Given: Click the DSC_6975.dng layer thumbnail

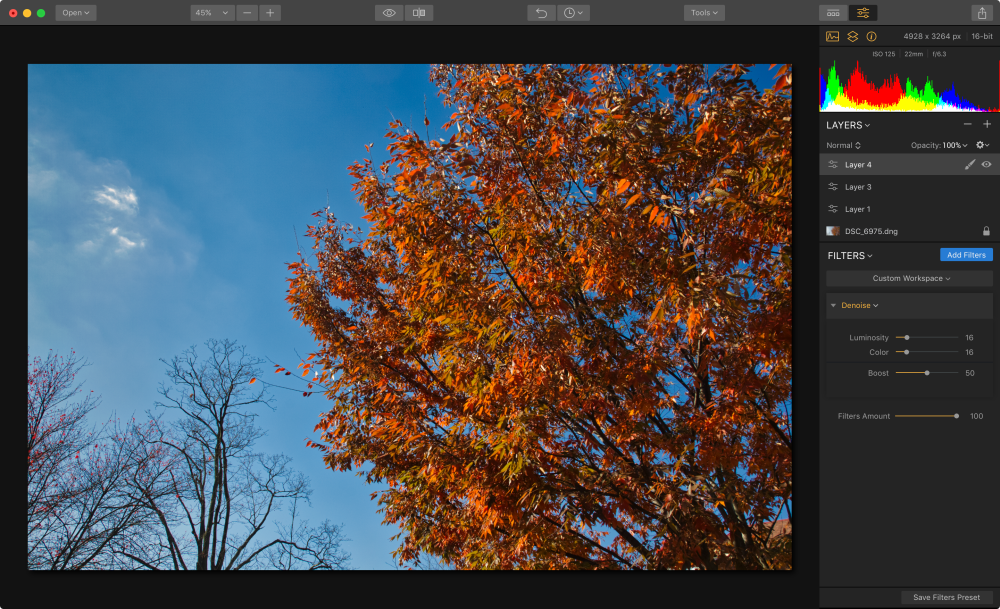Looking at the screenshot, I should point(831,231).
